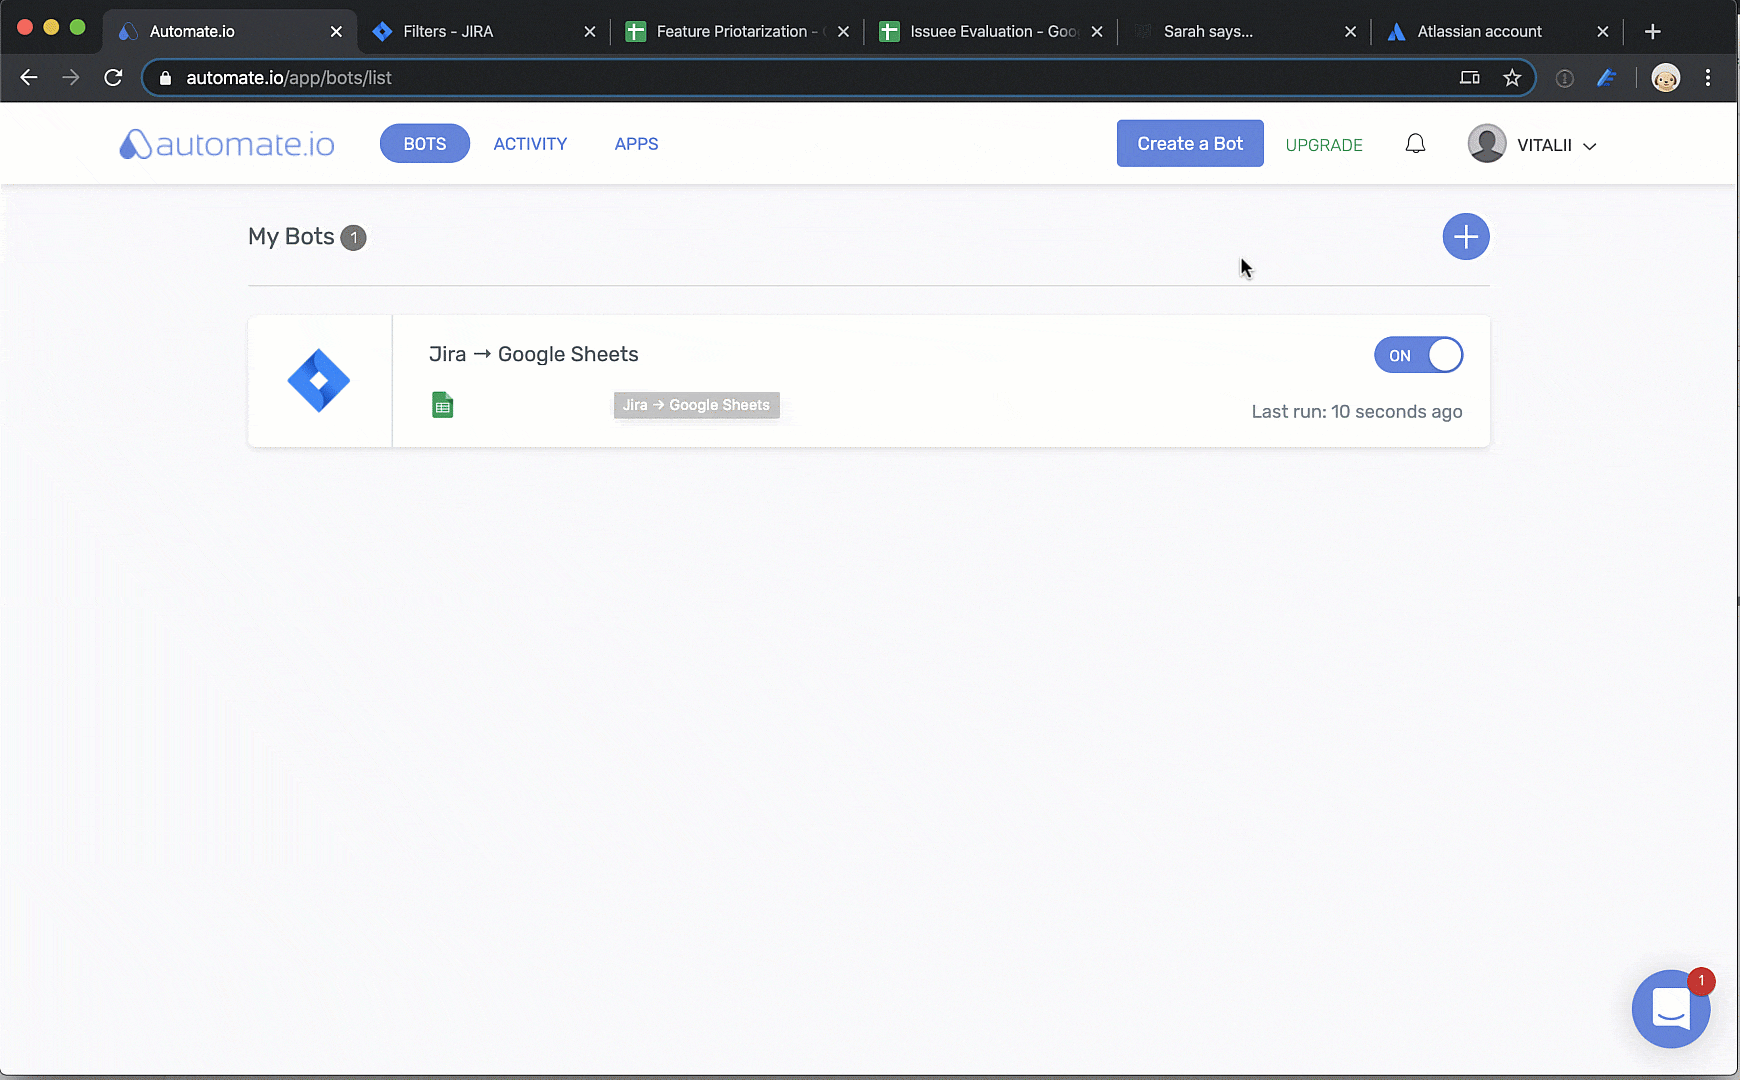
Task: Switch to the Sarah says... browser tab
Action: [x=1244, y=32]
